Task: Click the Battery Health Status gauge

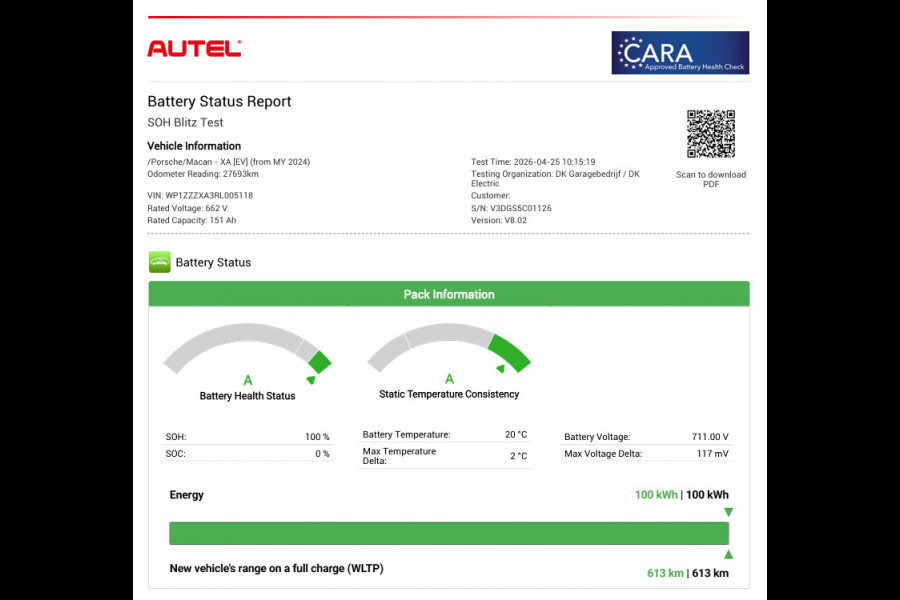Action: point(247,350)
